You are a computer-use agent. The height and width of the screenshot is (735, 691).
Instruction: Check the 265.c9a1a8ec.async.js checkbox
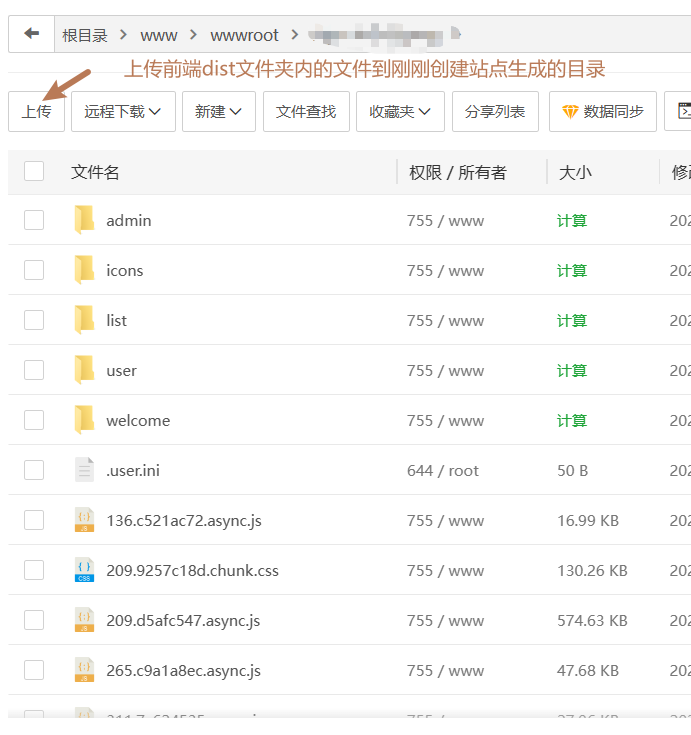34,670
